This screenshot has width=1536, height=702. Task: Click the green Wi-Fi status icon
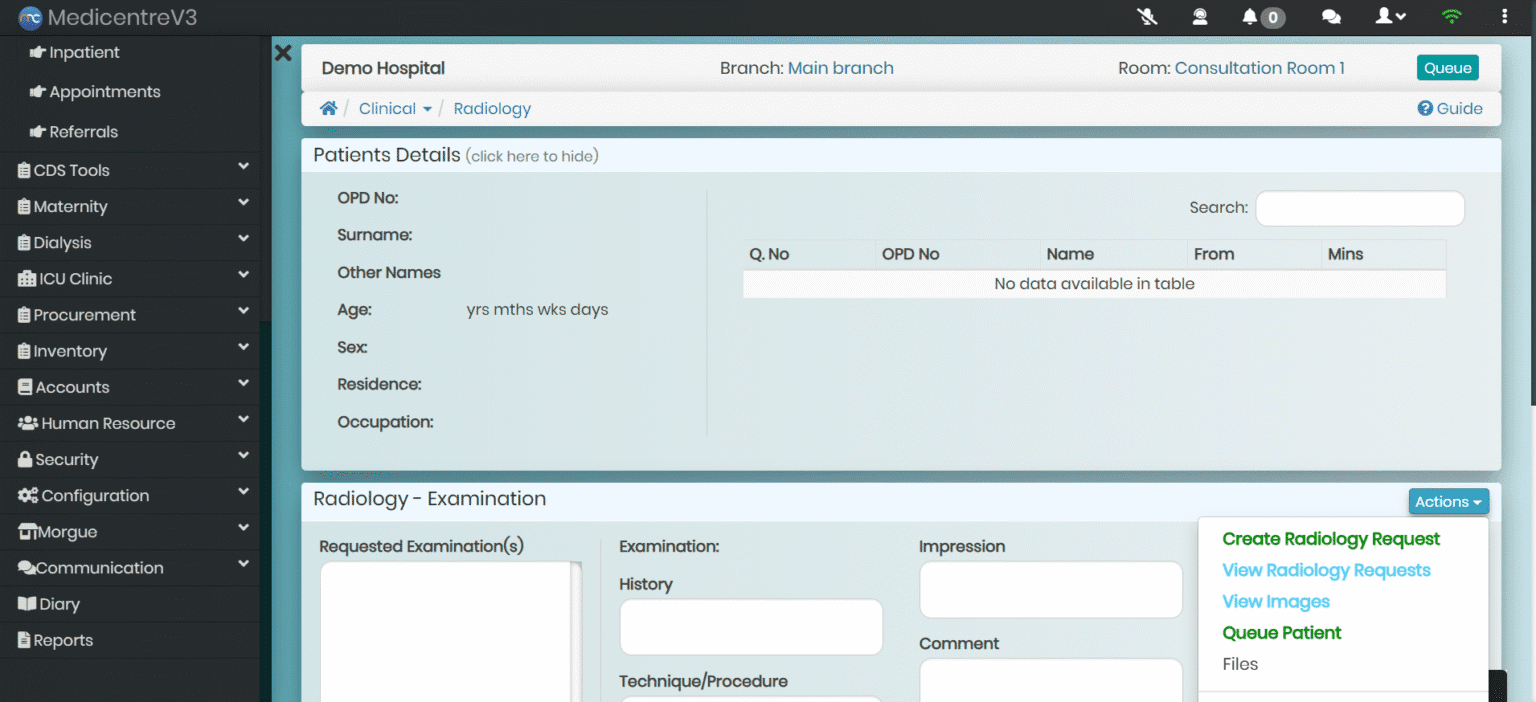(1451, 17)
